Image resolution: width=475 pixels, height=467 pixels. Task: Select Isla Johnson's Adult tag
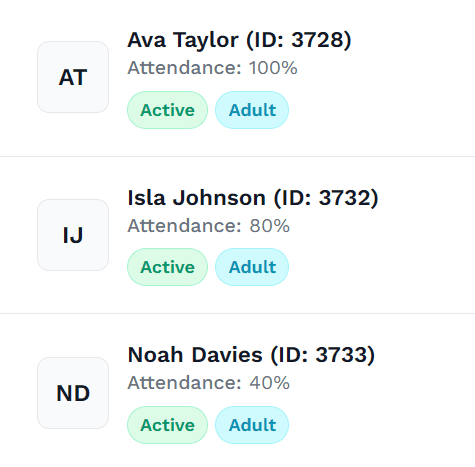[x=252, y=267]
